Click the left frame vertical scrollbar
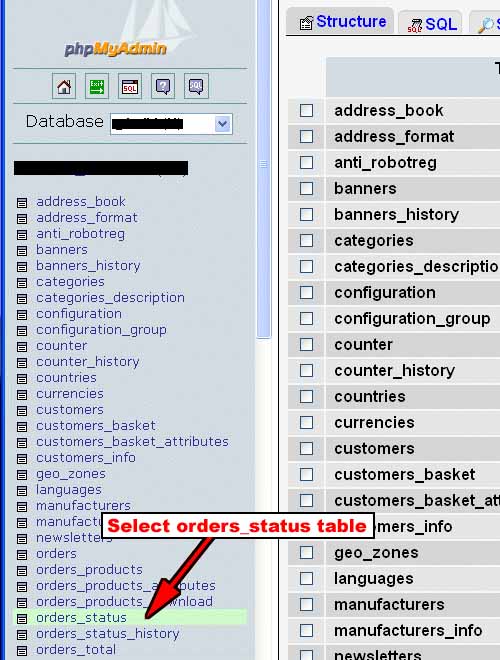The width and height of the screenshot is (500, 660). tap(263, 168)
